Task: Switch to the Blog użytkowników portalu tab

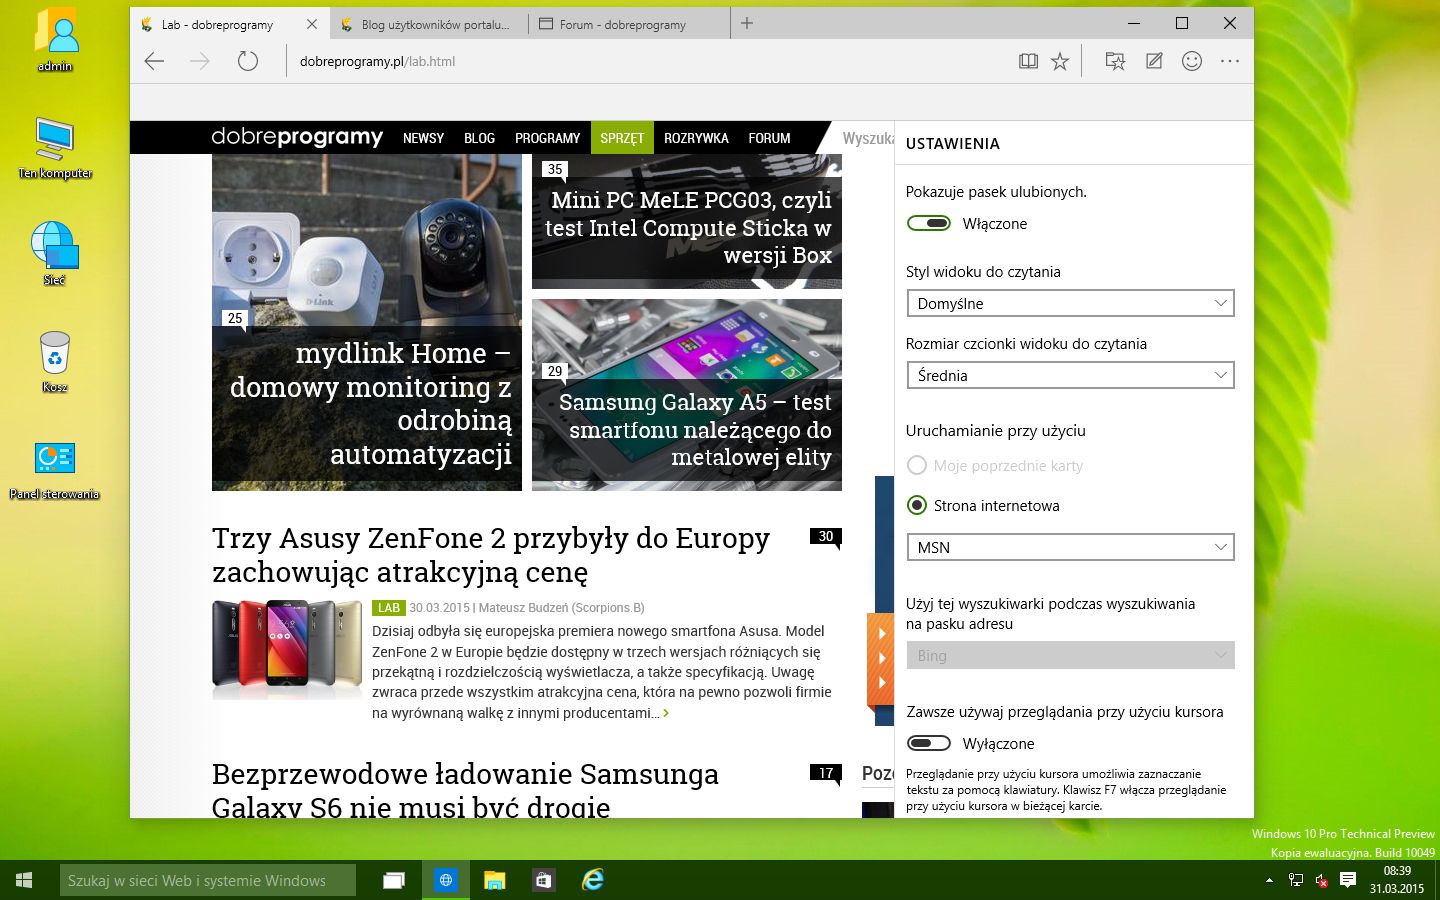Action: point(429,24)
